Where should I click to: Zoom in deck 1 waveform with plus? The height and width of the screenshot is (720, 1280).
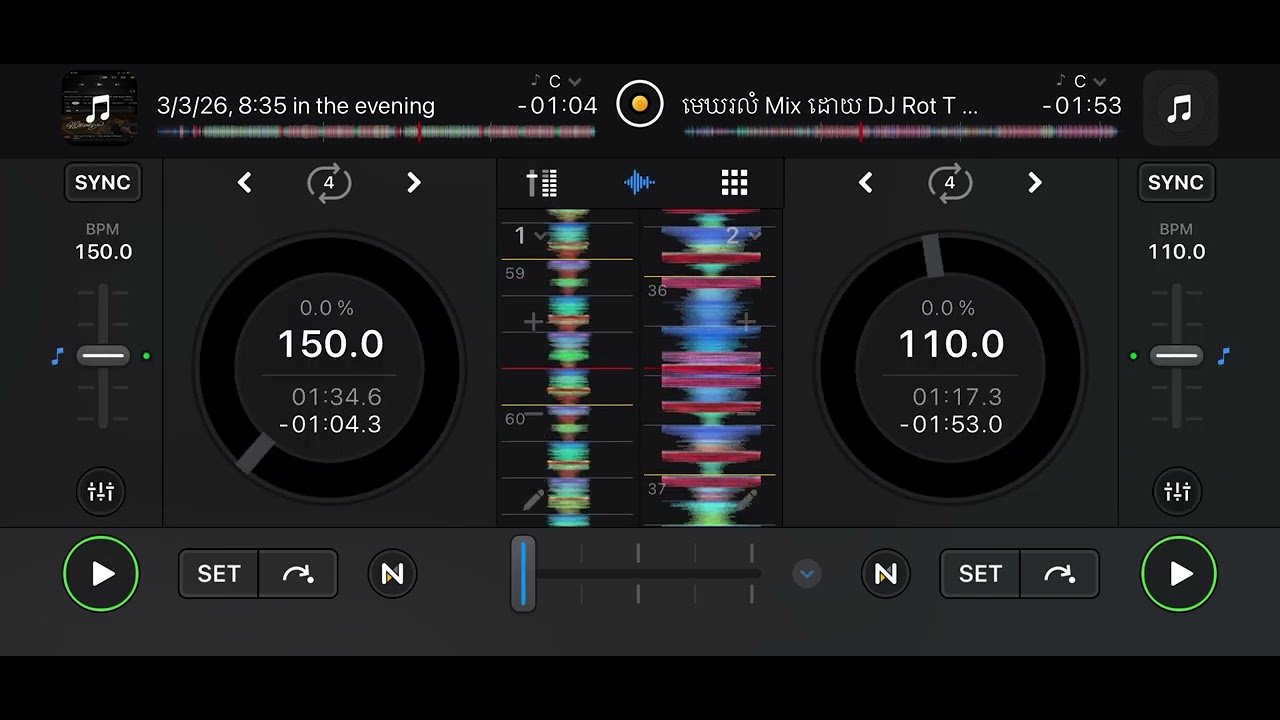[x=533, y=322]
